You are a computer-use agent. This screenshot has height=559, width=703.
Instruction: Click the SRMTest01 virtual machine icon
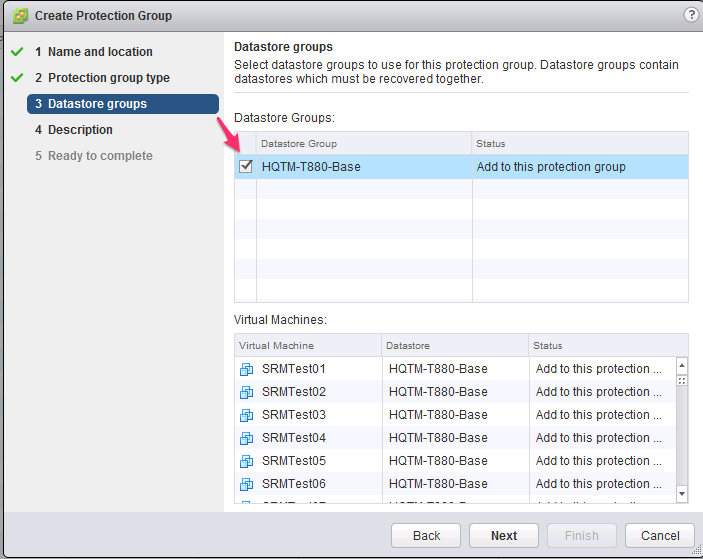247,369
